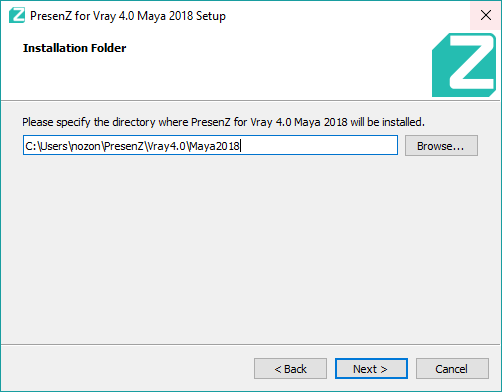Viewport: 502px width, 392px height.
Task: Click the 'PresenZ for Vray 4.0 Maya 2018 Setup' title
Action: (x=128, y=16)
